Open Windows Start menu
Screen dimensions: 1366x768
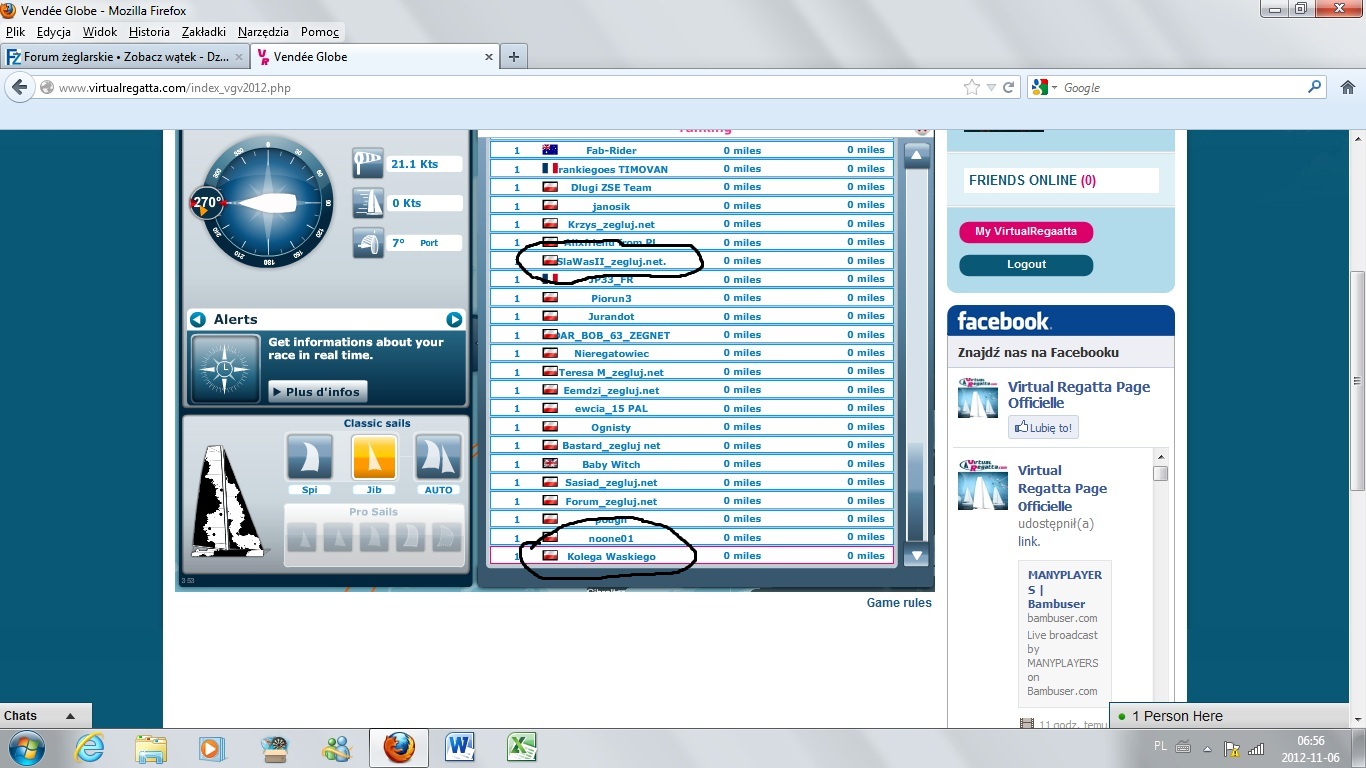pos(27,748)
